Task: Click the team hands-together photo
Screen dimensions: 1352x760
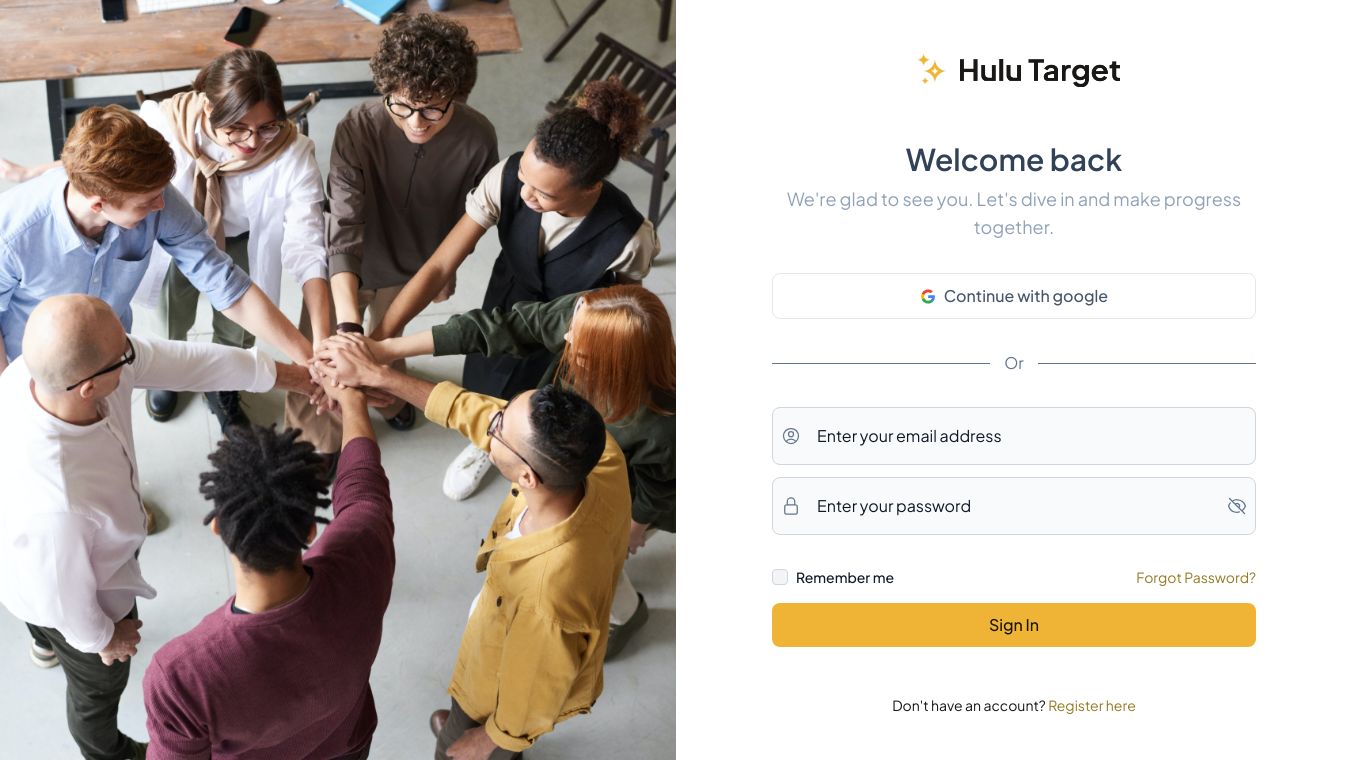Action: (x=338, y=380)
